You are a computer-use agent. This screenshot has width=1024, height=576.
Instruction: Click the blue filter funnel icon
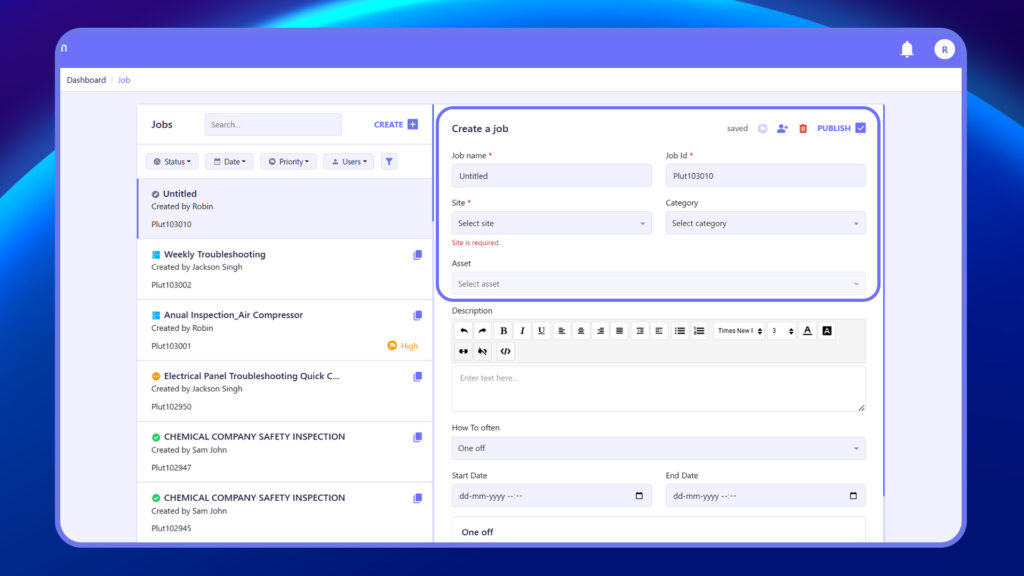click(x=389, y=161)
